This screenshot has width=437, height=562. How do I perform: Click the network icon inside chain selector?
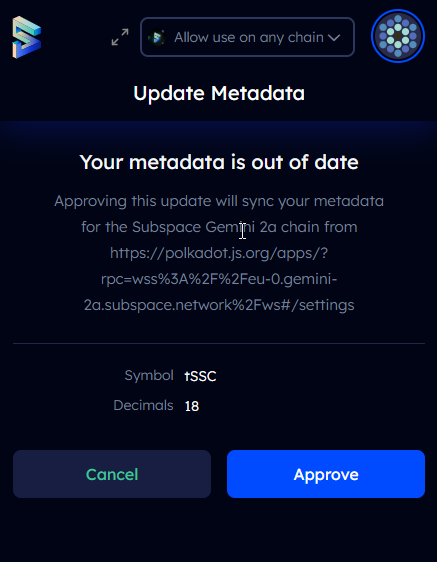click(157, 37)
